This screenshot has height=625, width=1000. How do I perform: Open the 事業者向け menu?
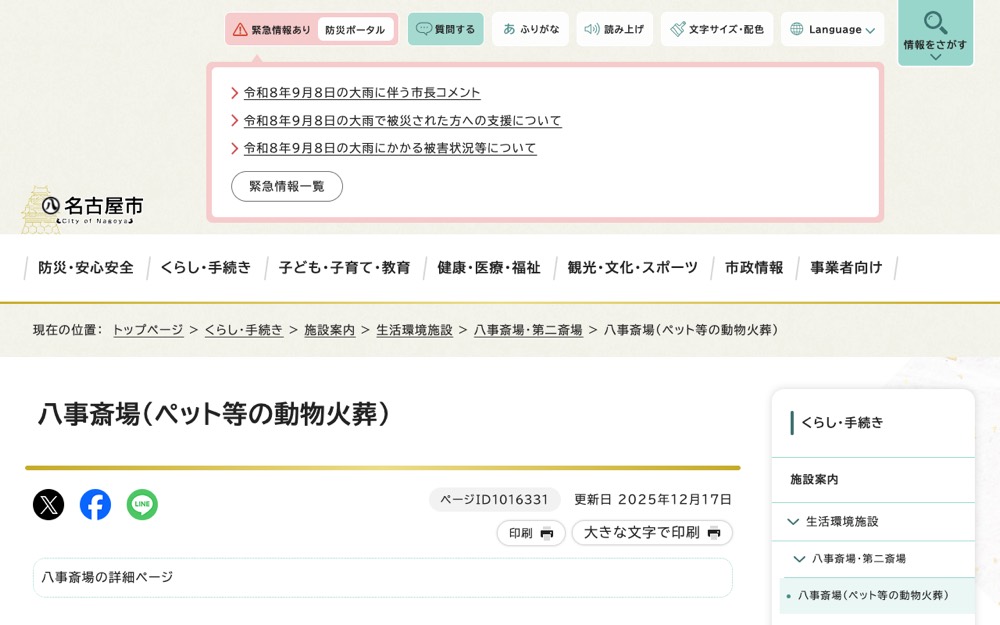pos(846,268)
